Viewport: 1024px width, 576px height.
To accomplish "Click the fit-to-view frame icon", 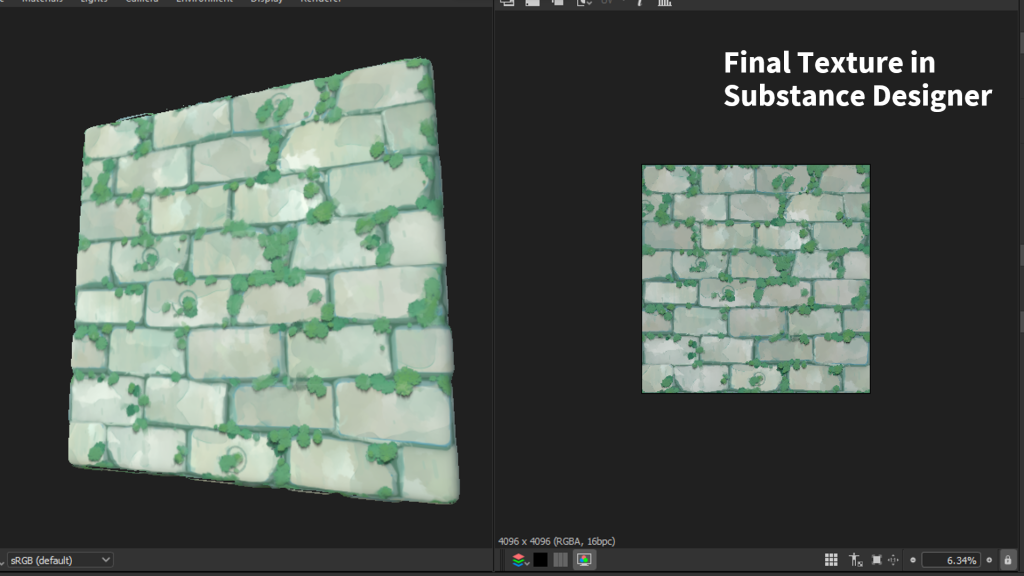I will pos(876,560).
